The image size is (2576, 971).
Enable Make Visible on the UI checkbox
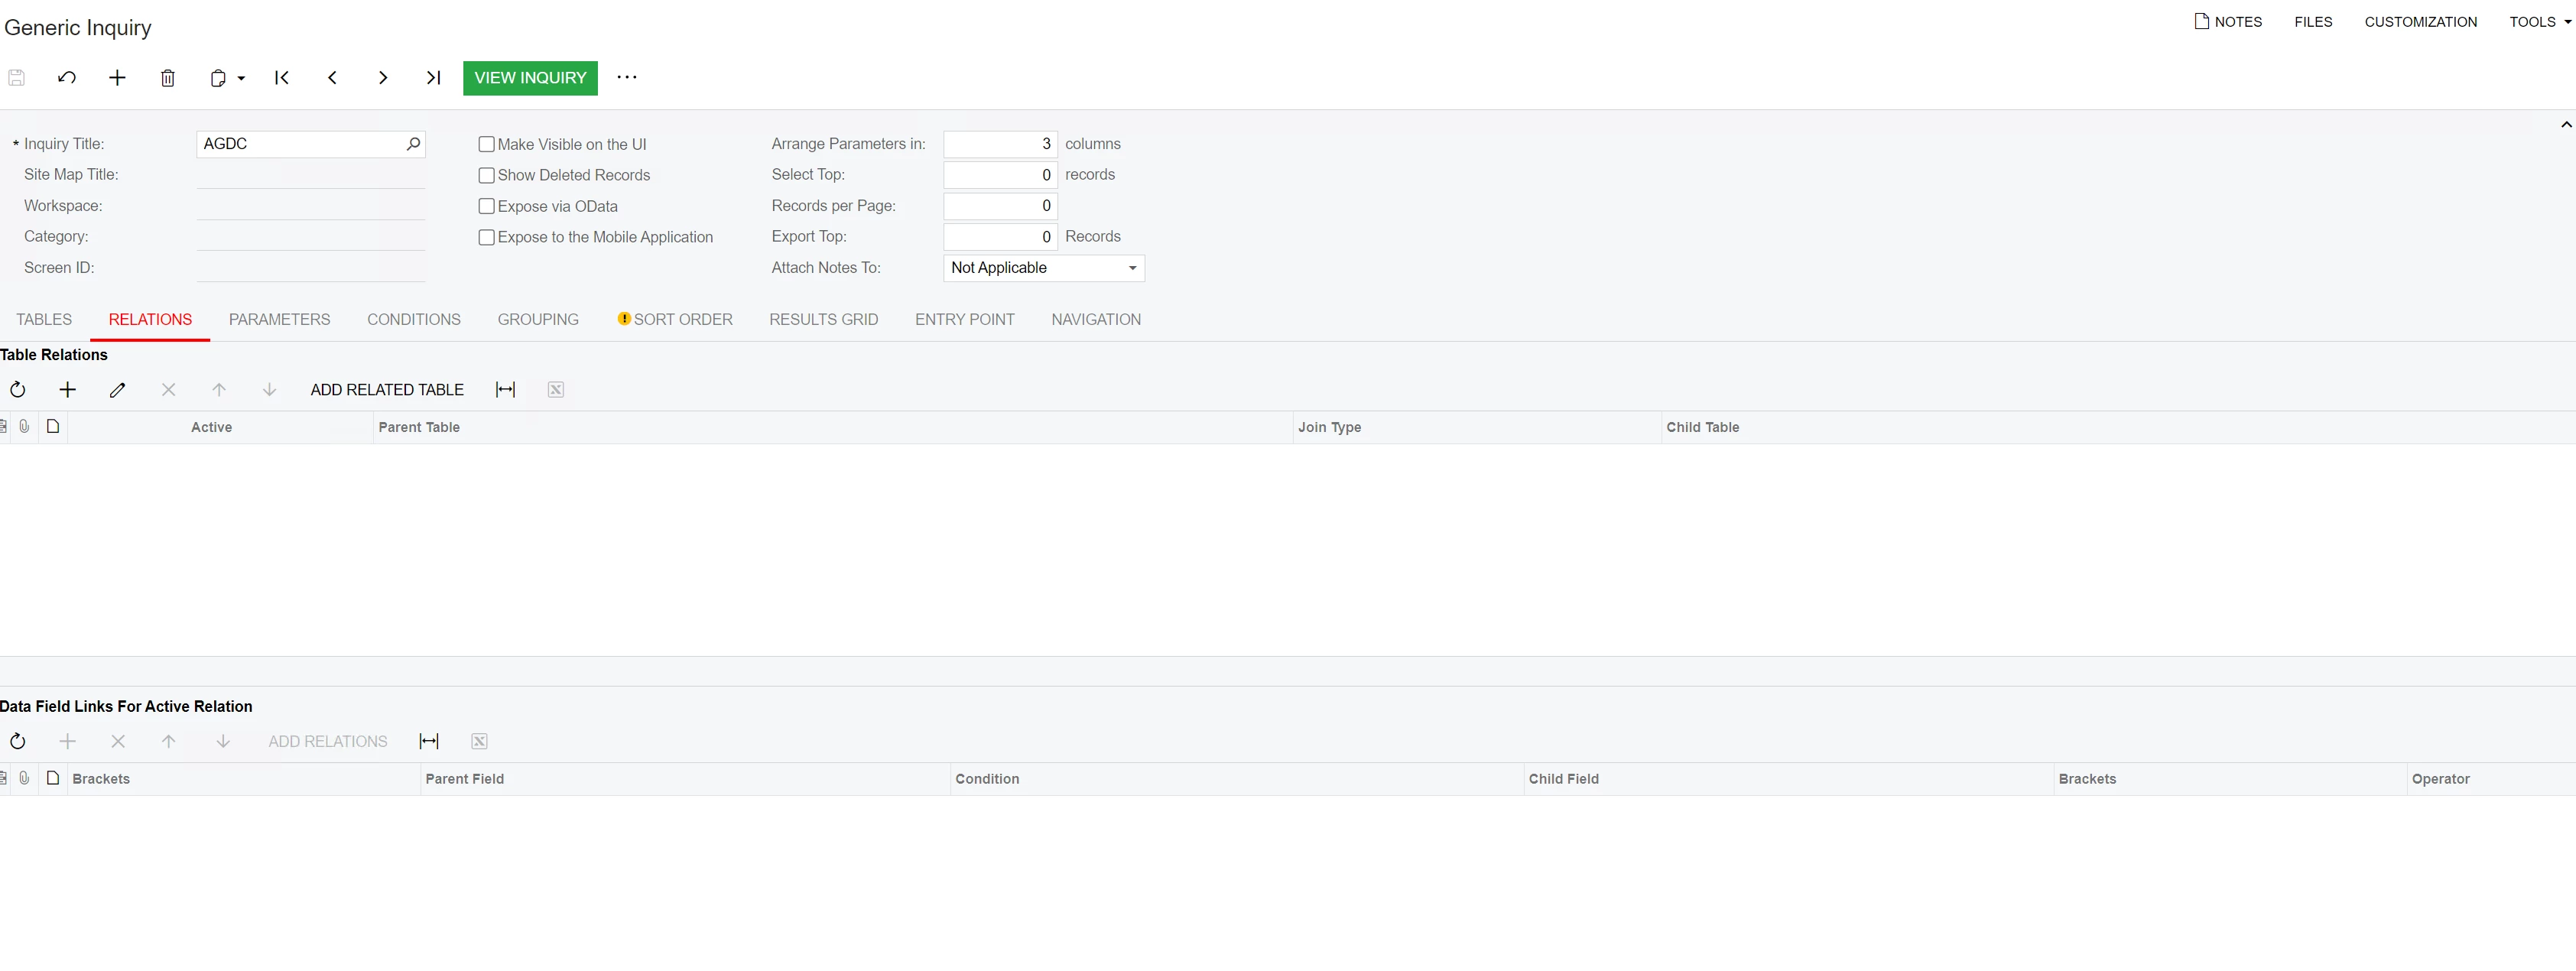tap(487, 144)
